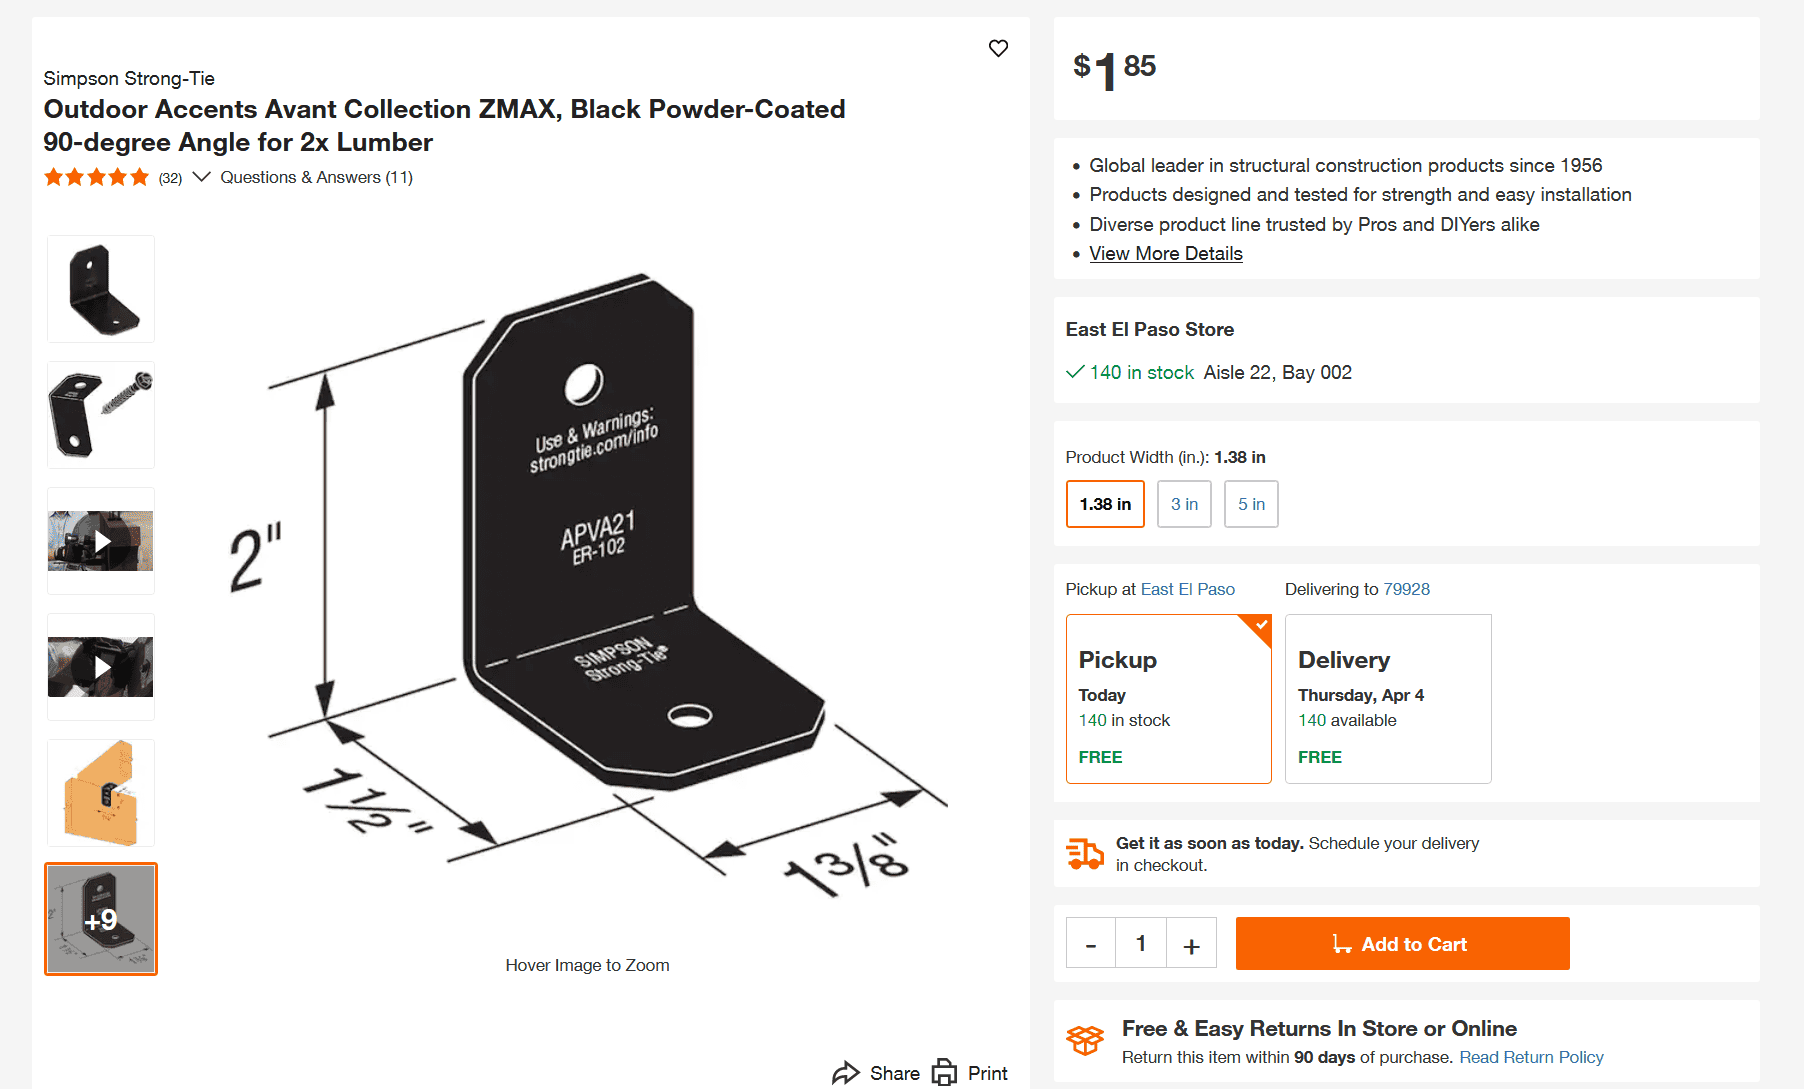View the angle with screw thumbnail

coord(101,415)
